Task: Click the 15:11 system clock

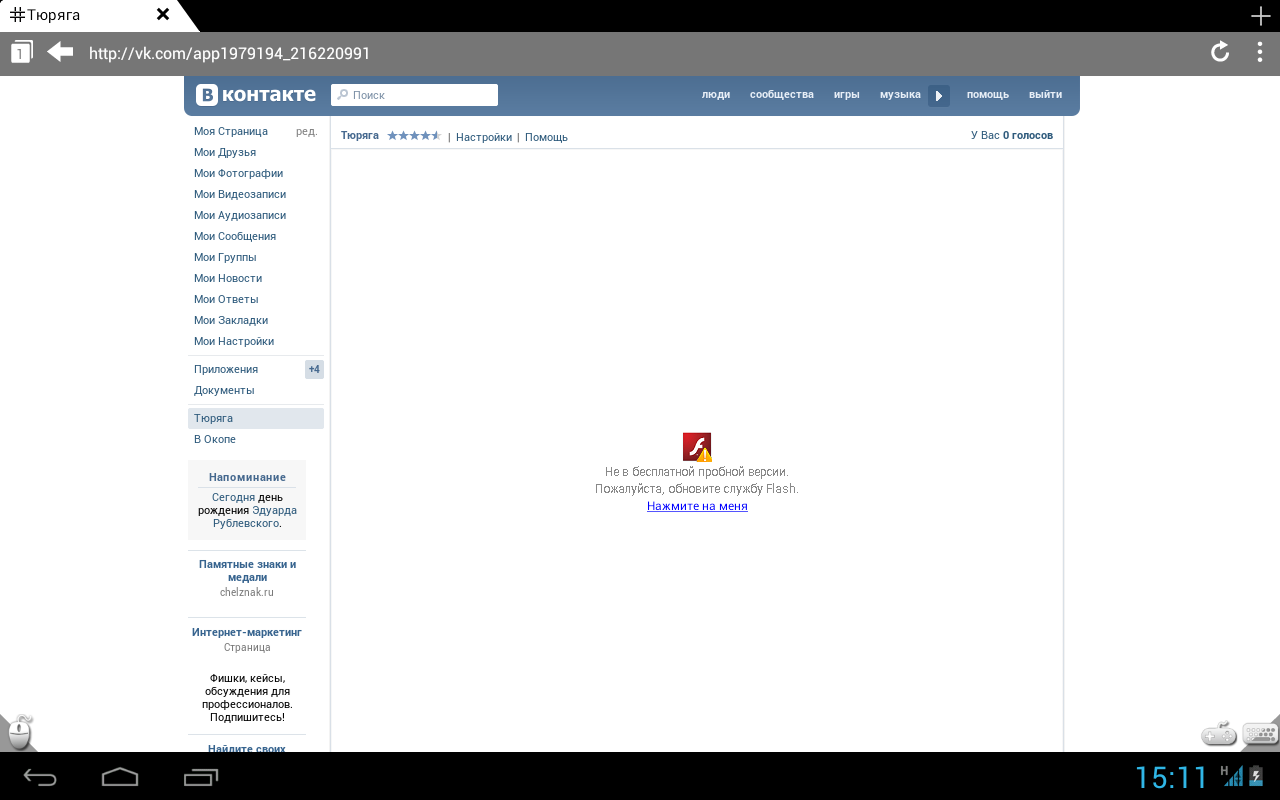Action: point(1172,778)
